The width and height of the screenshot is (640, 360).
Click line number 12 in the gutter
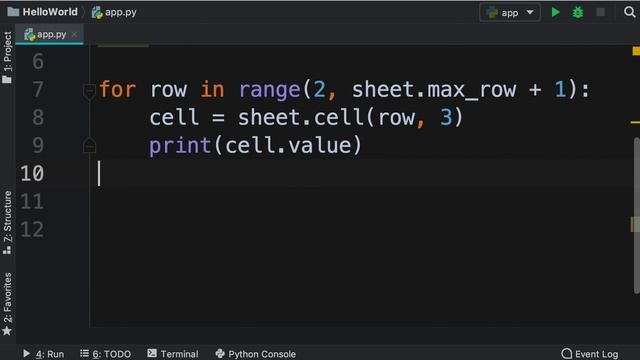pos(32,229)
